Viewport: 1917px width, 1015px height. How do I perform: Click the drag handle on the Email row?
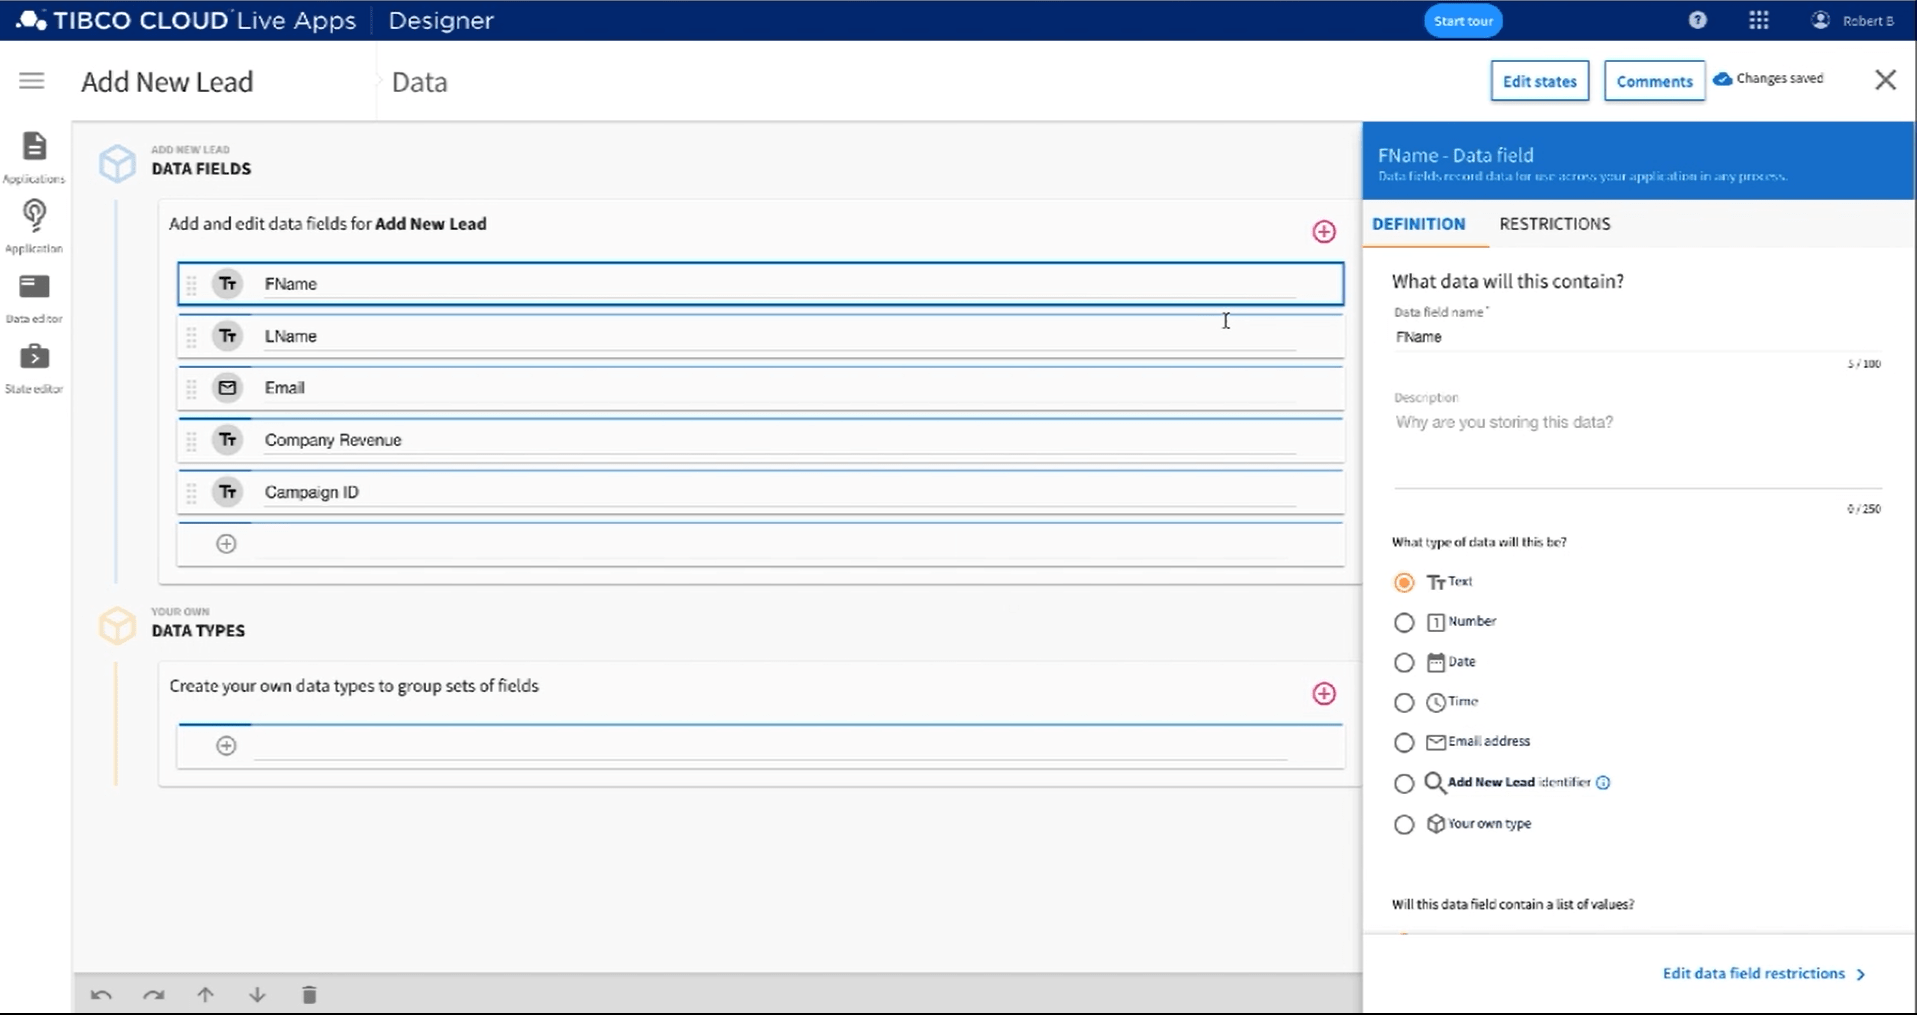click(192, 389)
